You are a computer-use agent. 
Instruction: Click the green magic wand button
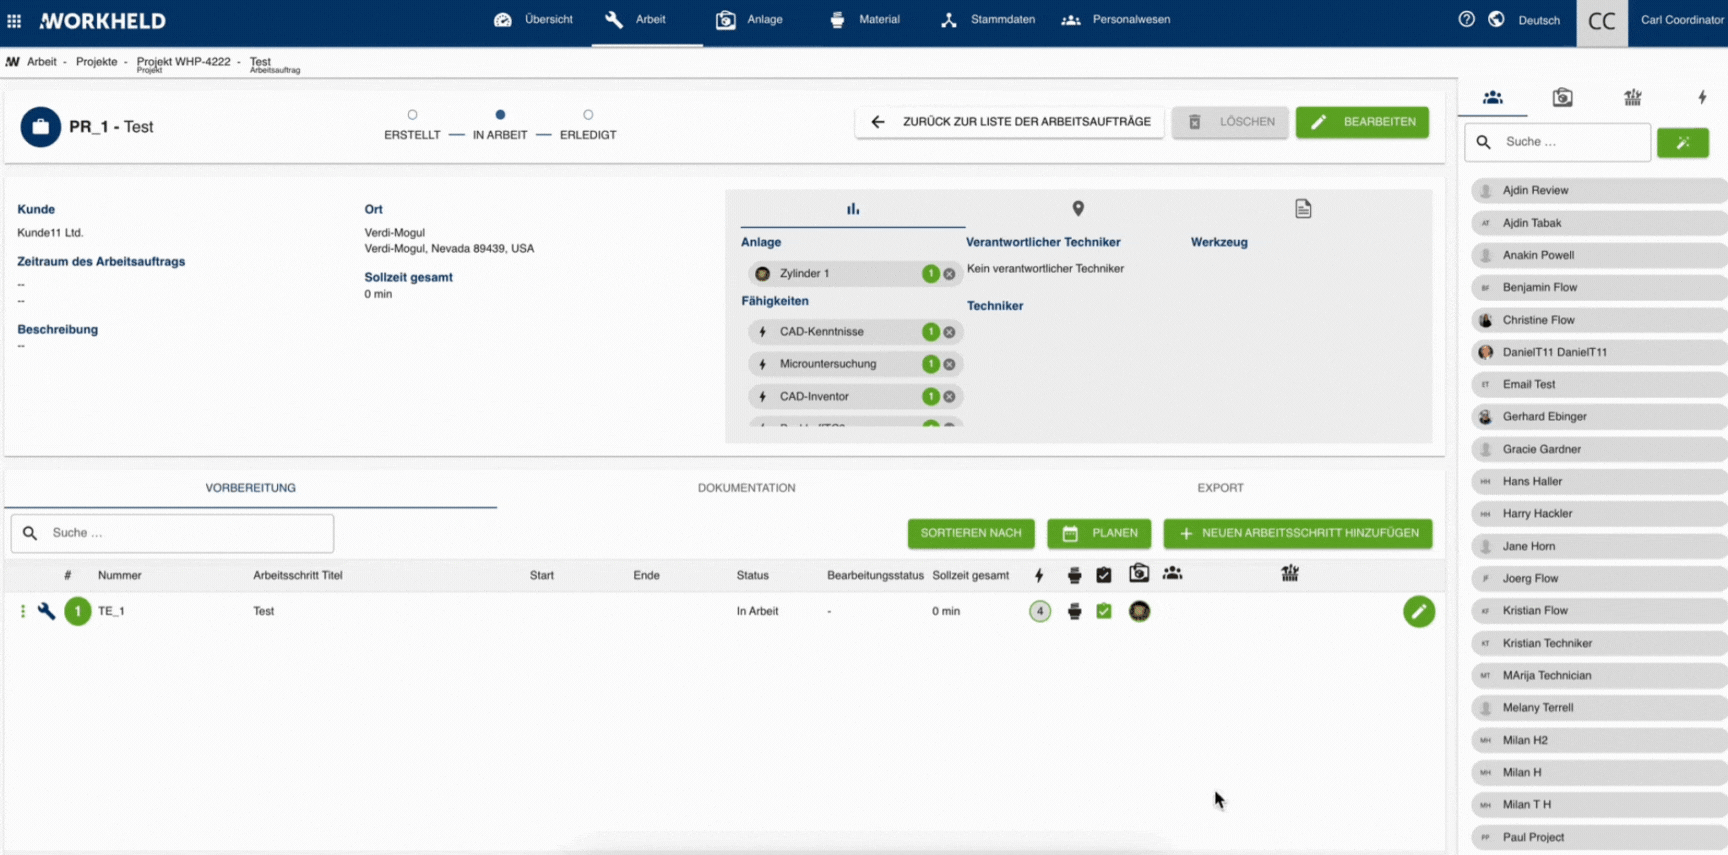[1682, 143]
